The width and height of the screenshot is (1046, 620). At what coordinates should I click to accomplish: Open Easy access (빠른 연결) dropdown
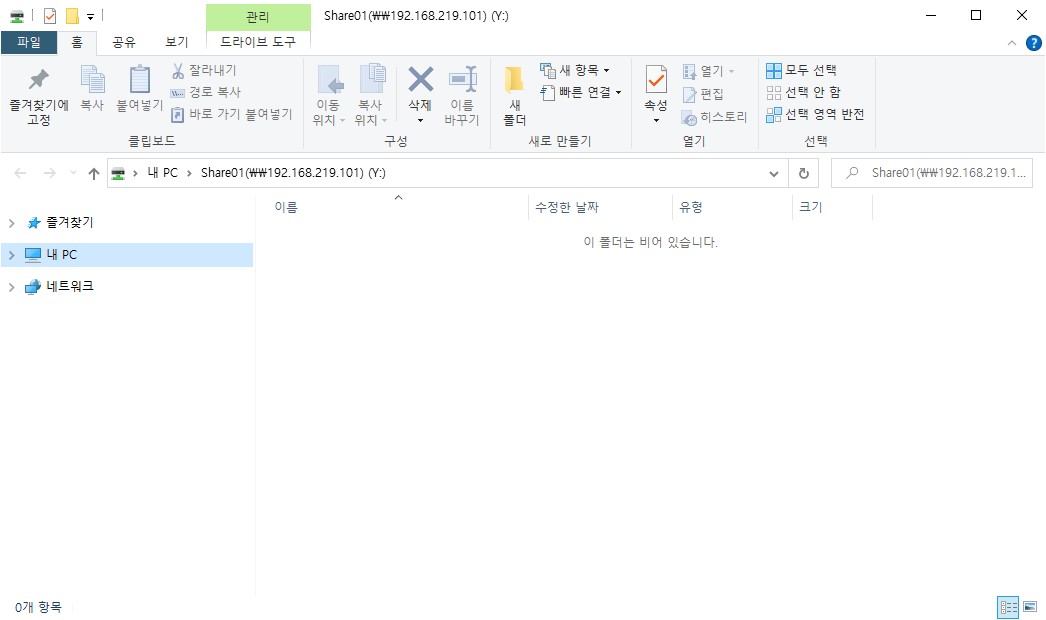coord(581,92)
